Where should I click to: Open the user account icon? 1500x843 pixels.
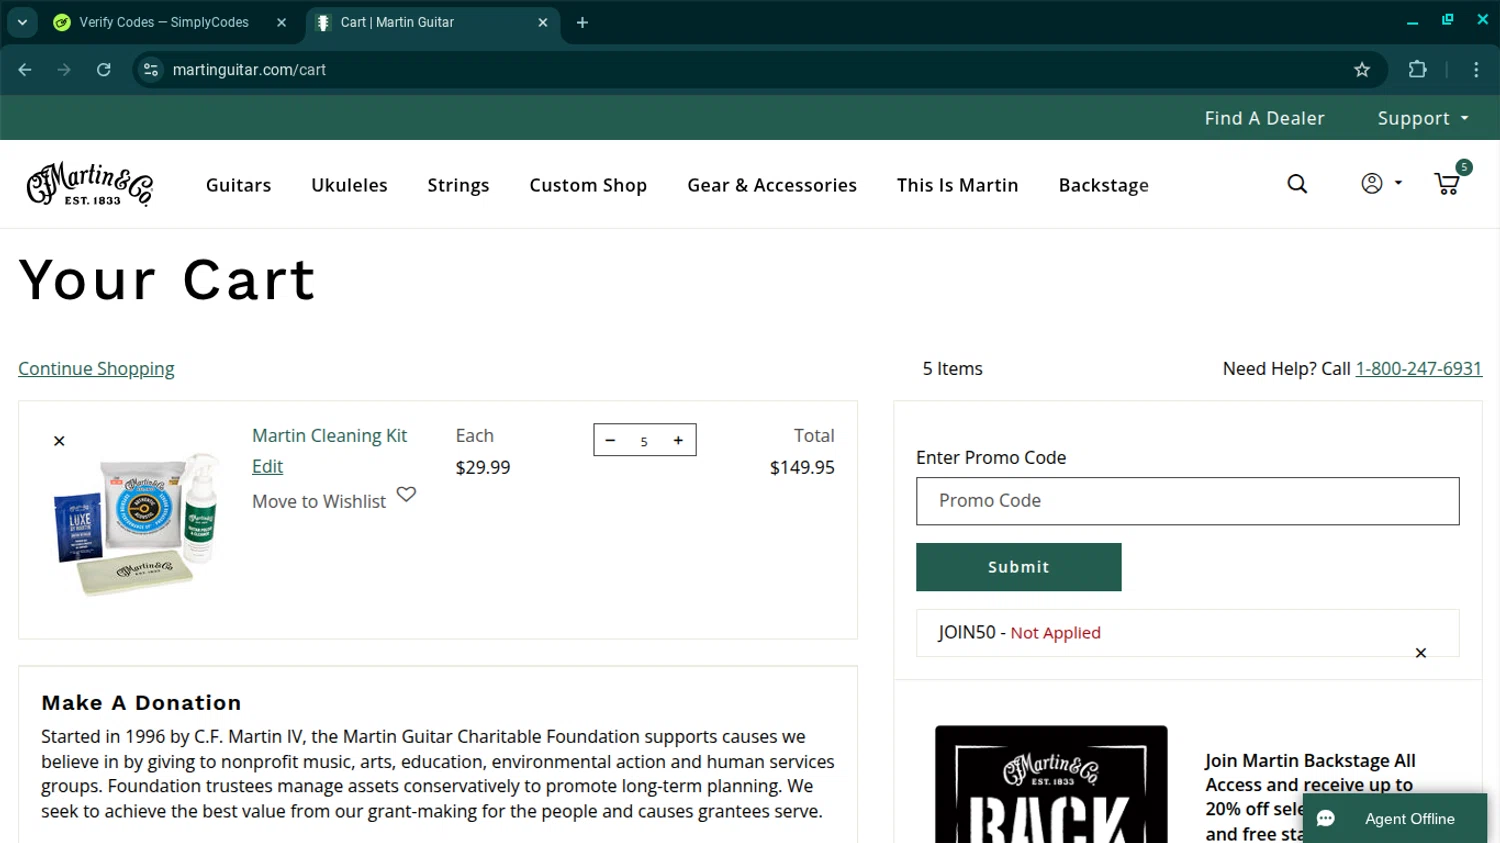click(1372, 183)
